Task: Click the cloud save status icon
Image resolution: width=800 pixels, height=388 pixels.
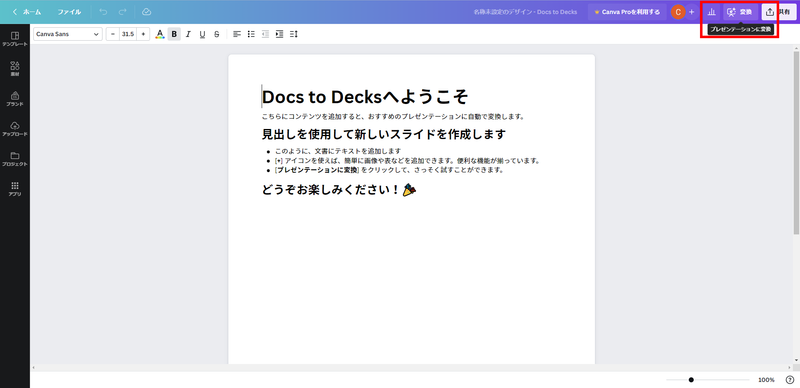Action: 146,11
